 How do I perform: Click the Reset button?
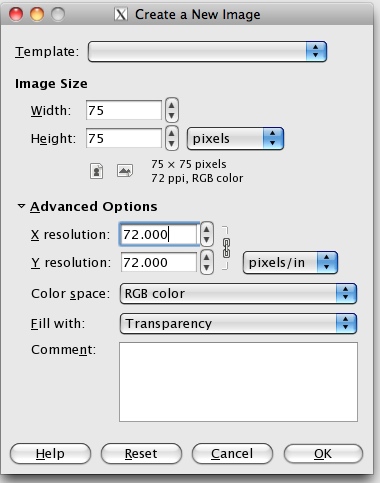141,454
